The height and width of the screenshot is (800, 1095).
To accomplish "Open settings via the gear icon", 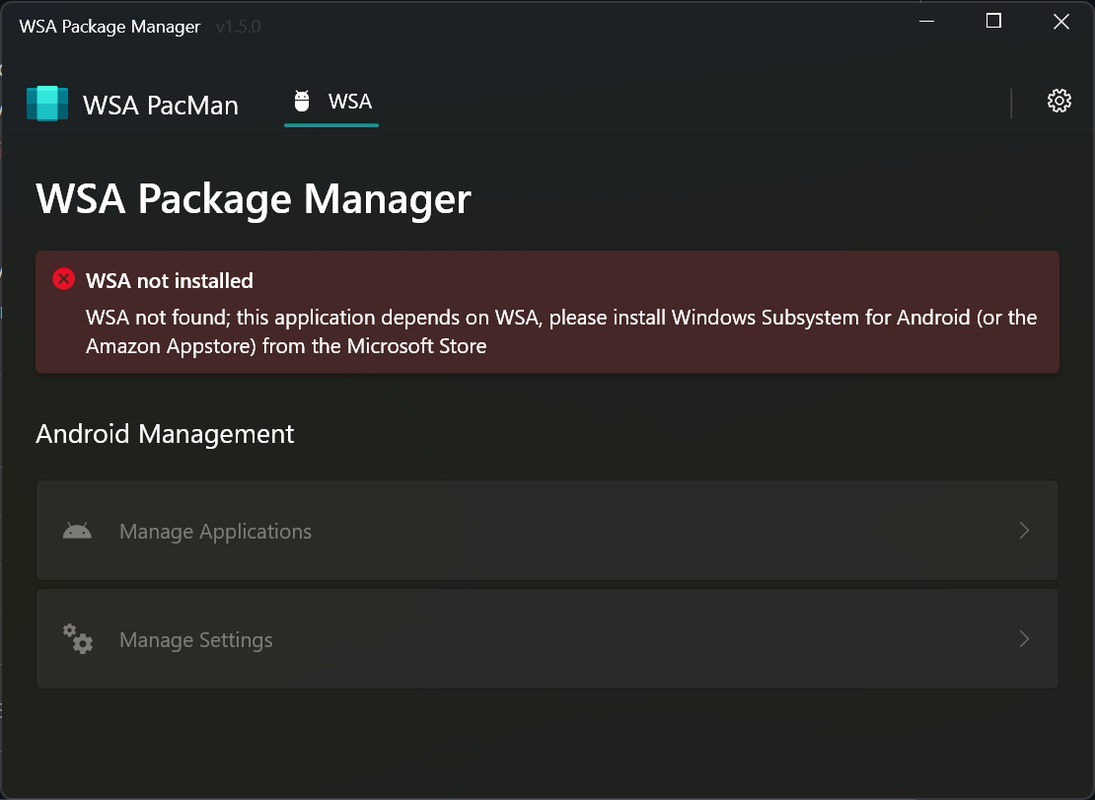I will coord(1059,101).
